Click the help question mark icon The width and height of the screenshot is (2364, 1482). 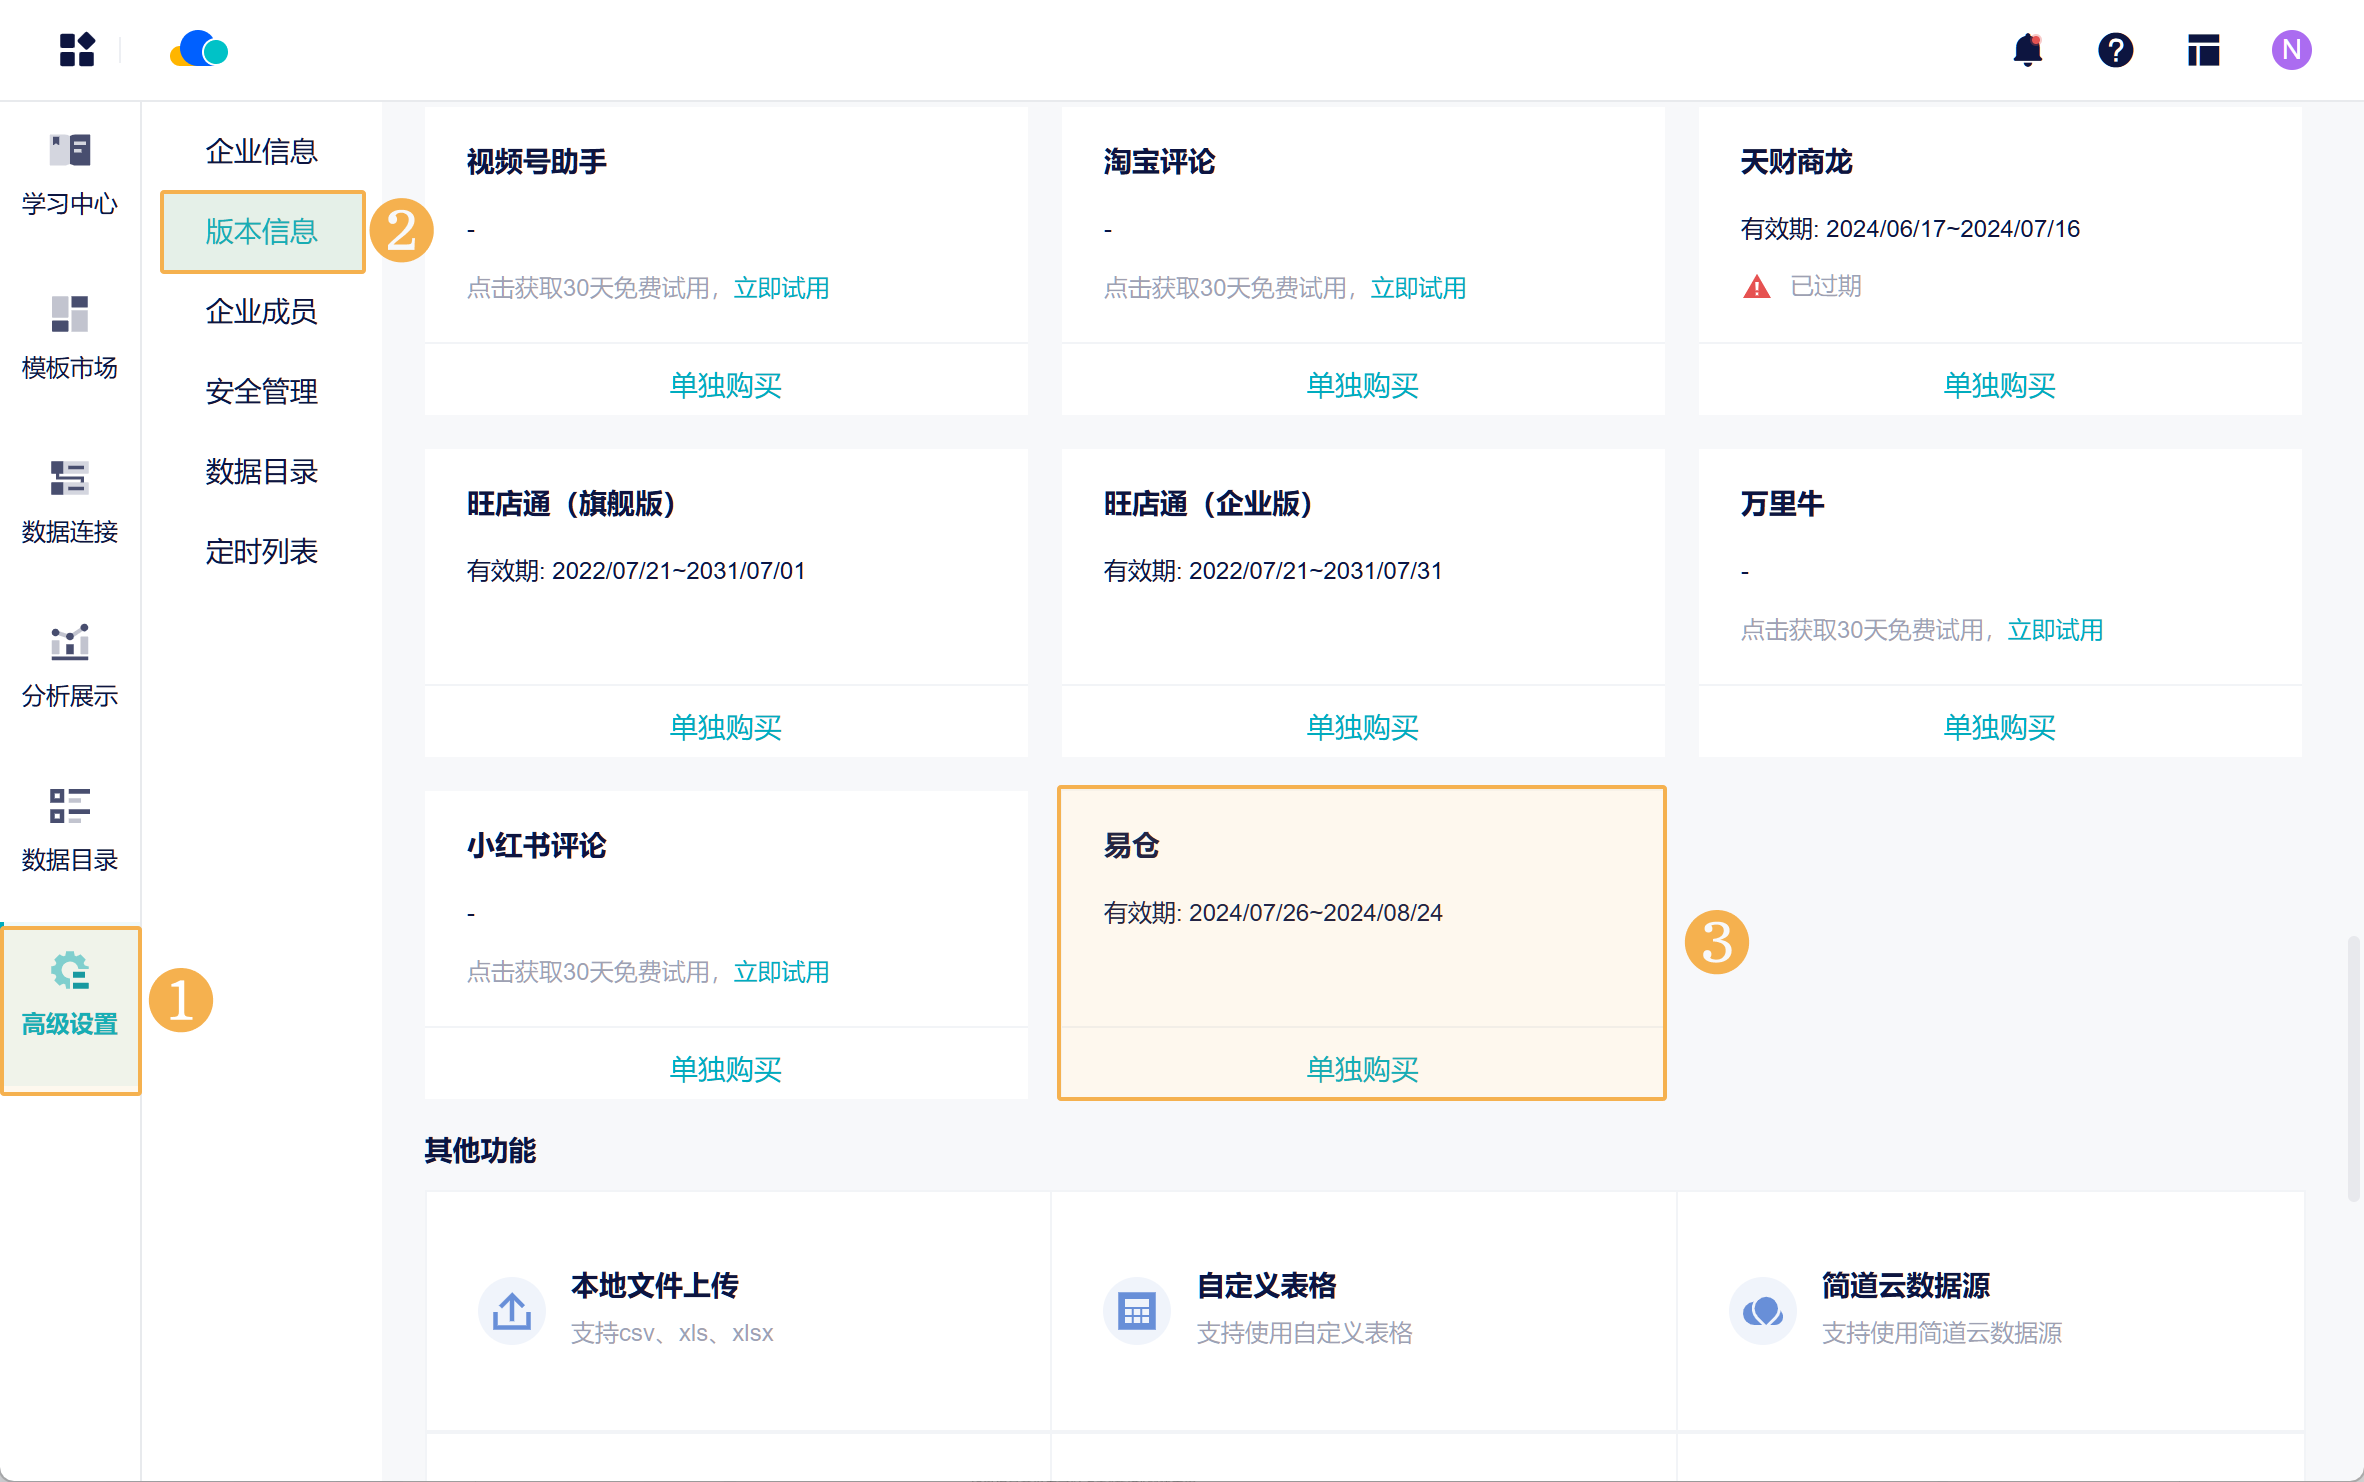click(x=2115, y=50)
